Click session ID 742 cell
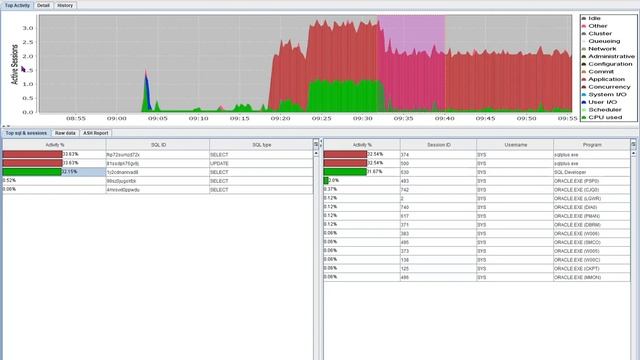 [x=438, y=190]
